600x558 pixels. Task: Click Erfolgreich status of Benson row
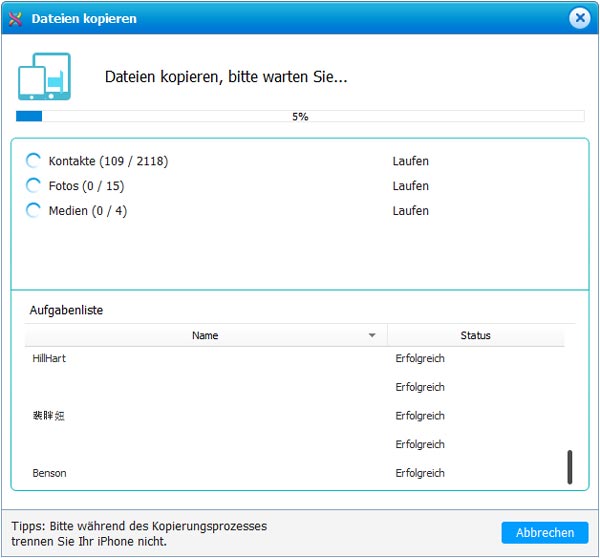pyautogui.click(x=420, y=473)
